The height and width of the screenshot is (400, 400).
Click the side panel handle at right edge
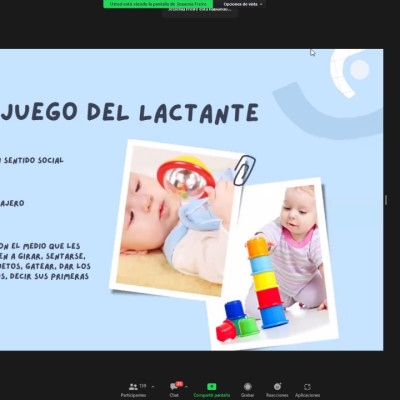386,200
